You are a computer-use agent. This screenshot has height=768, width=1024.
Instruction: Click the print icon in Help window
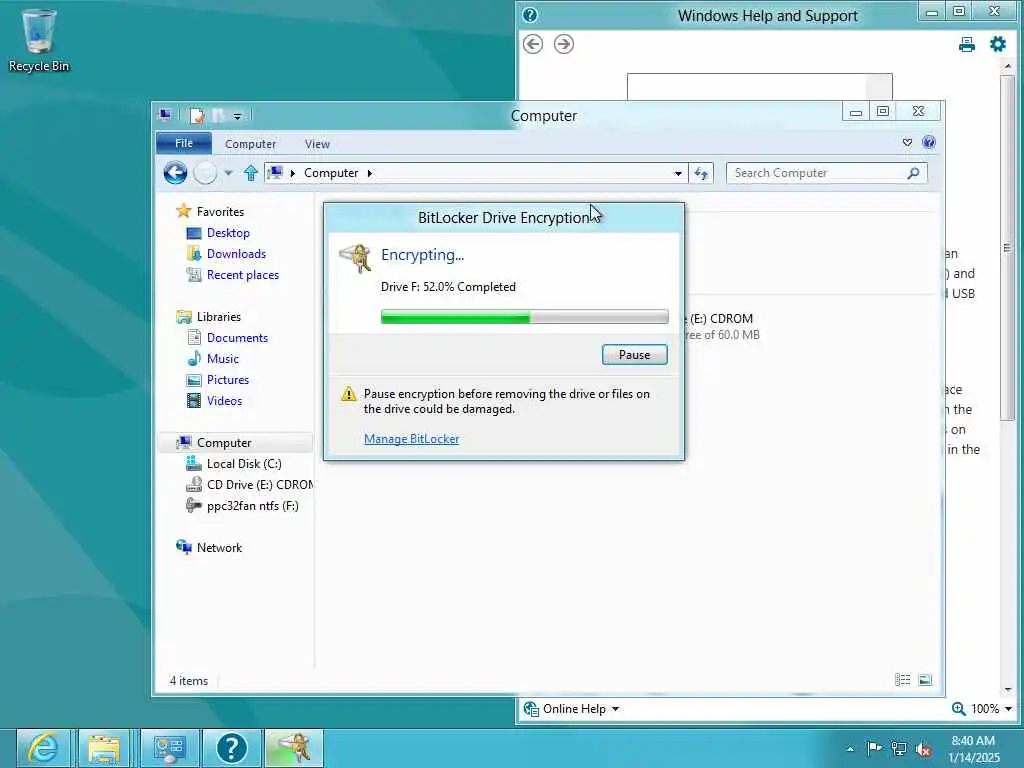click(967, 44)
